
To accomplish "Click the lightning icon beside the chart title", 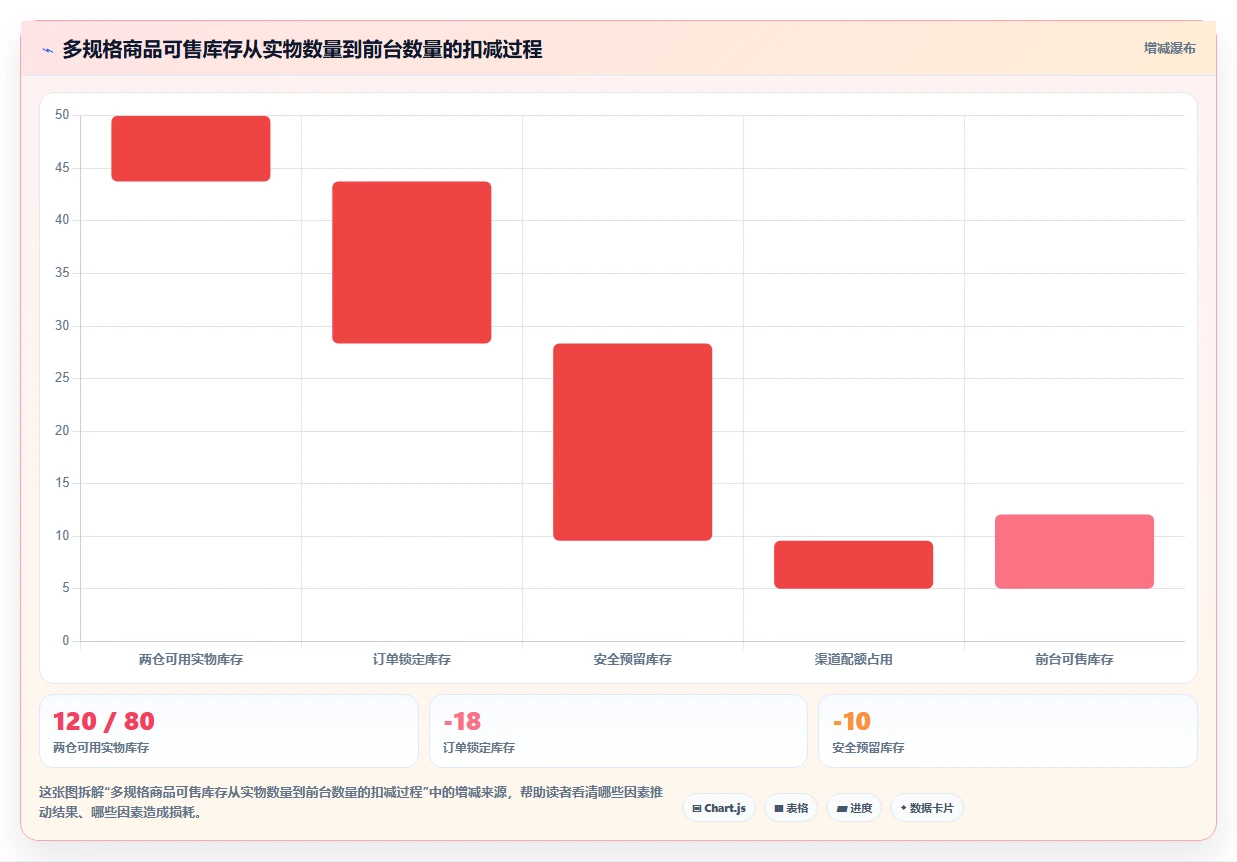I will [48, 49].
